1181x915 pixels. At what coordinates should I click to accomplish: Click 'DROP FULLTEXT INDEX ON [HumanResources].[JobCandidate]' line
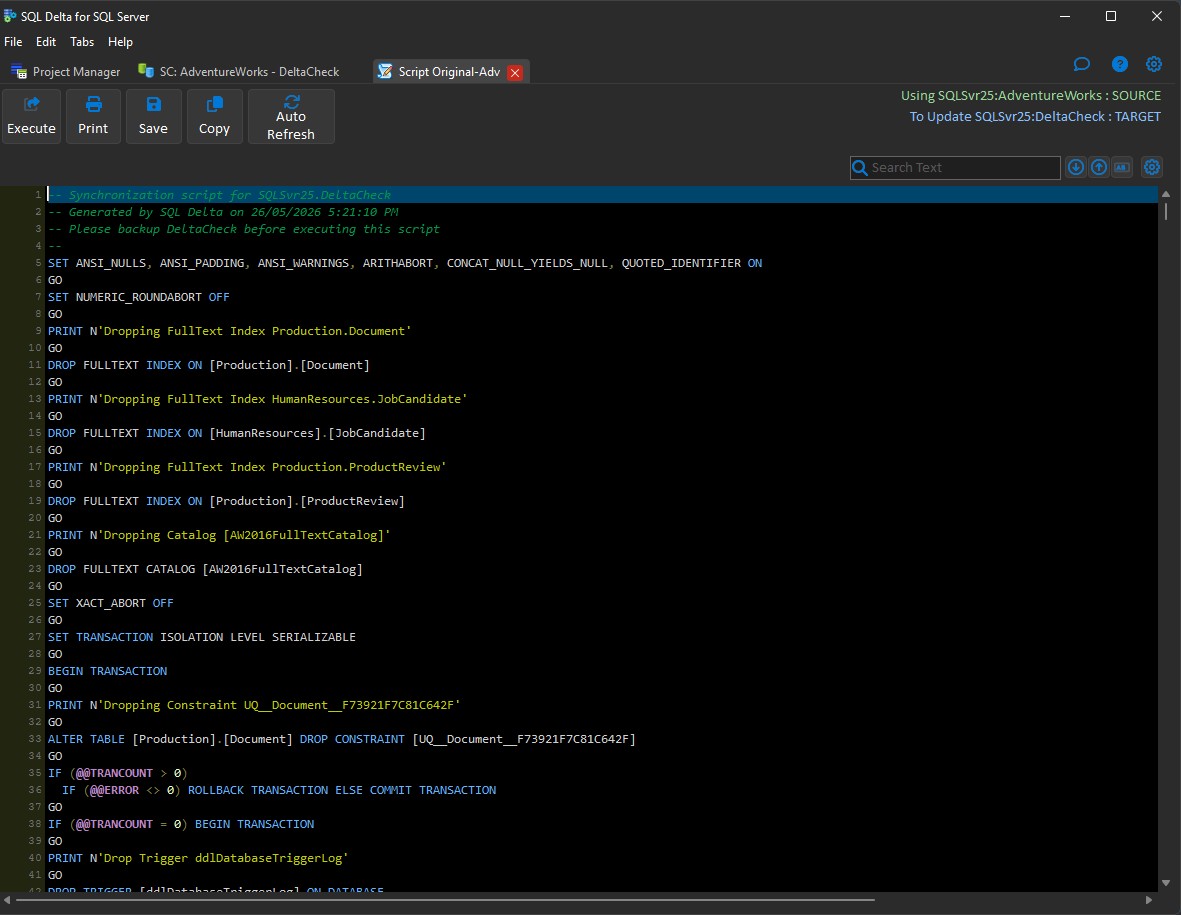[x=237, y=433]
